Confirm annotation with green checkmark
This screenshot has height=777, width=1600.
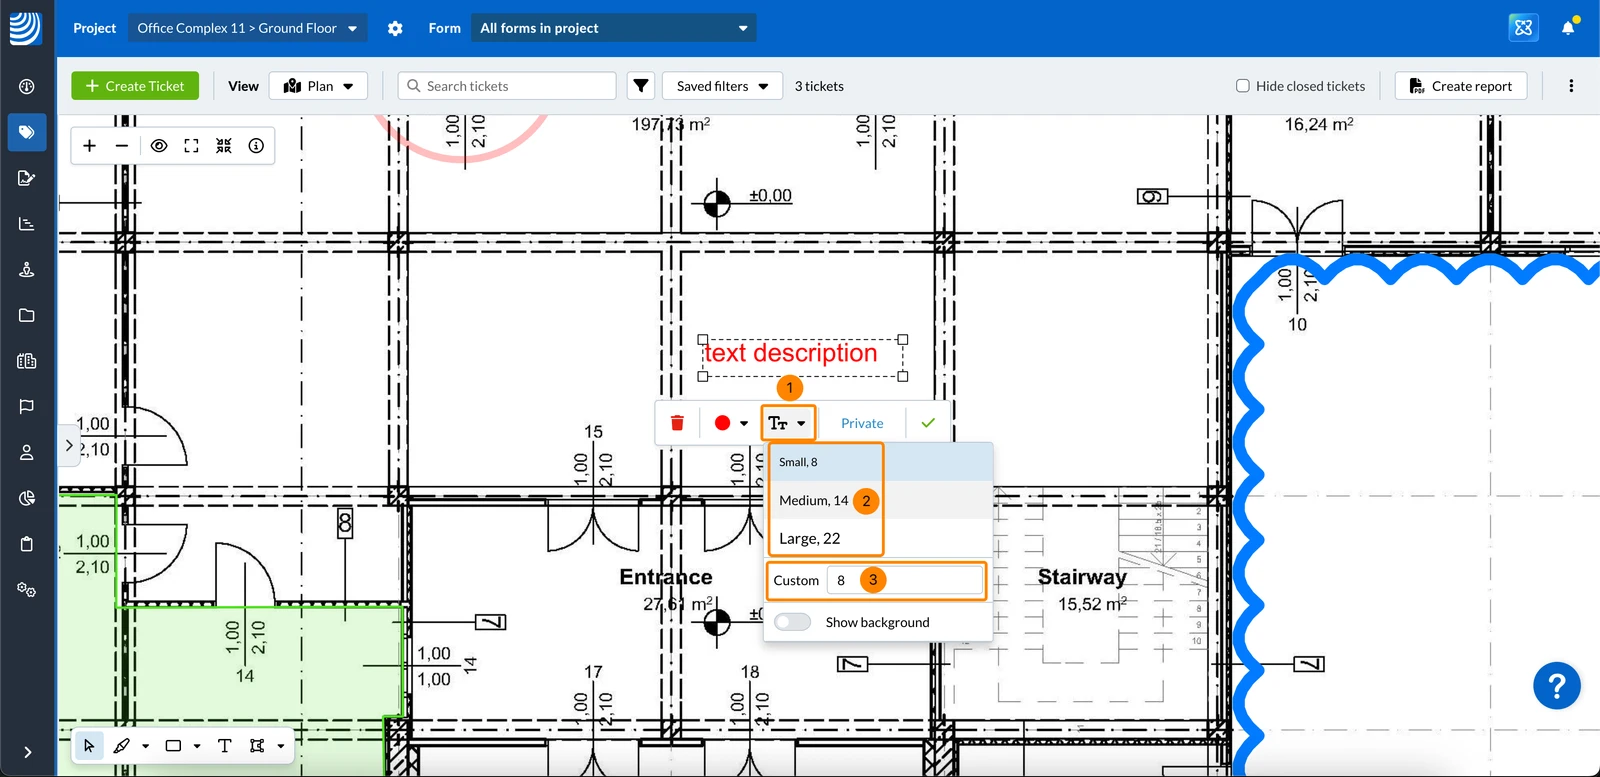pos(928,423)
